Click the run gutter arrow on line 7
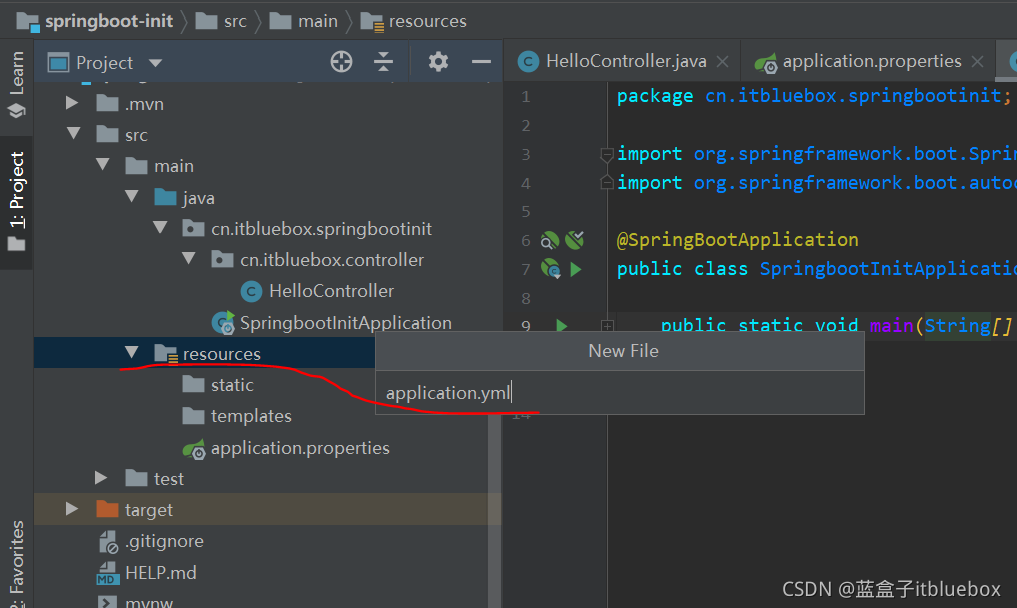Image resolution: width=1017 pixels, height=608 pixels. coord(575,269)
